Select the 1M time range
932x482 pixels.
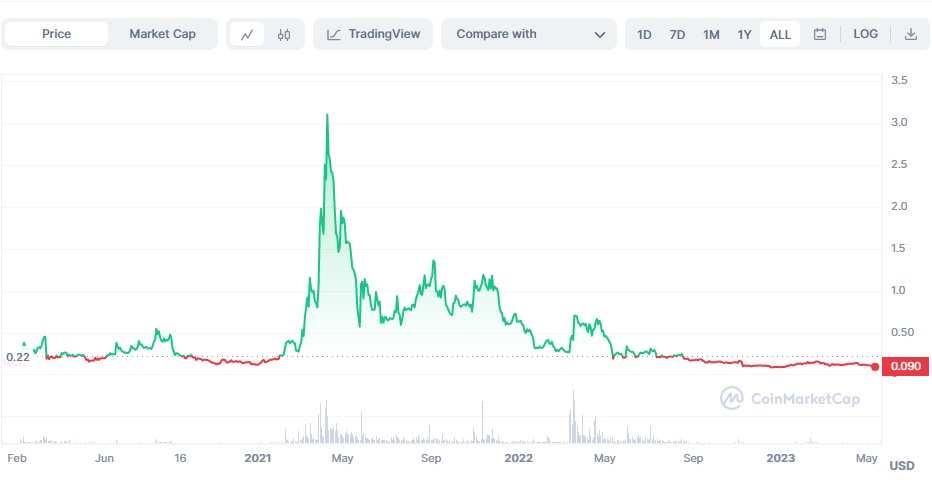(x=711, y=34)
